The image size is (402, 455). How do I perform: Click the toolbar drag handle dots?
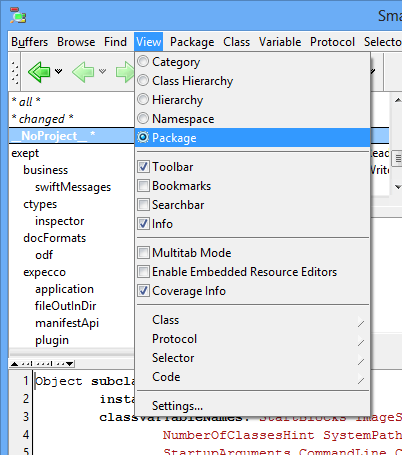15,72
